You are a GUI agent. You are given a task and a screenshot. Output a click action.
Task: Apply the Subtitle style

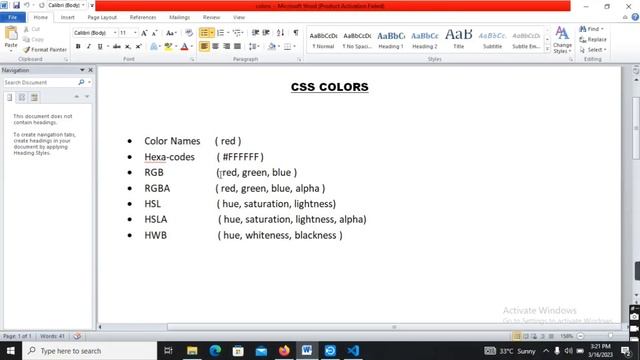pyautogui.click(x=492, y=40)
